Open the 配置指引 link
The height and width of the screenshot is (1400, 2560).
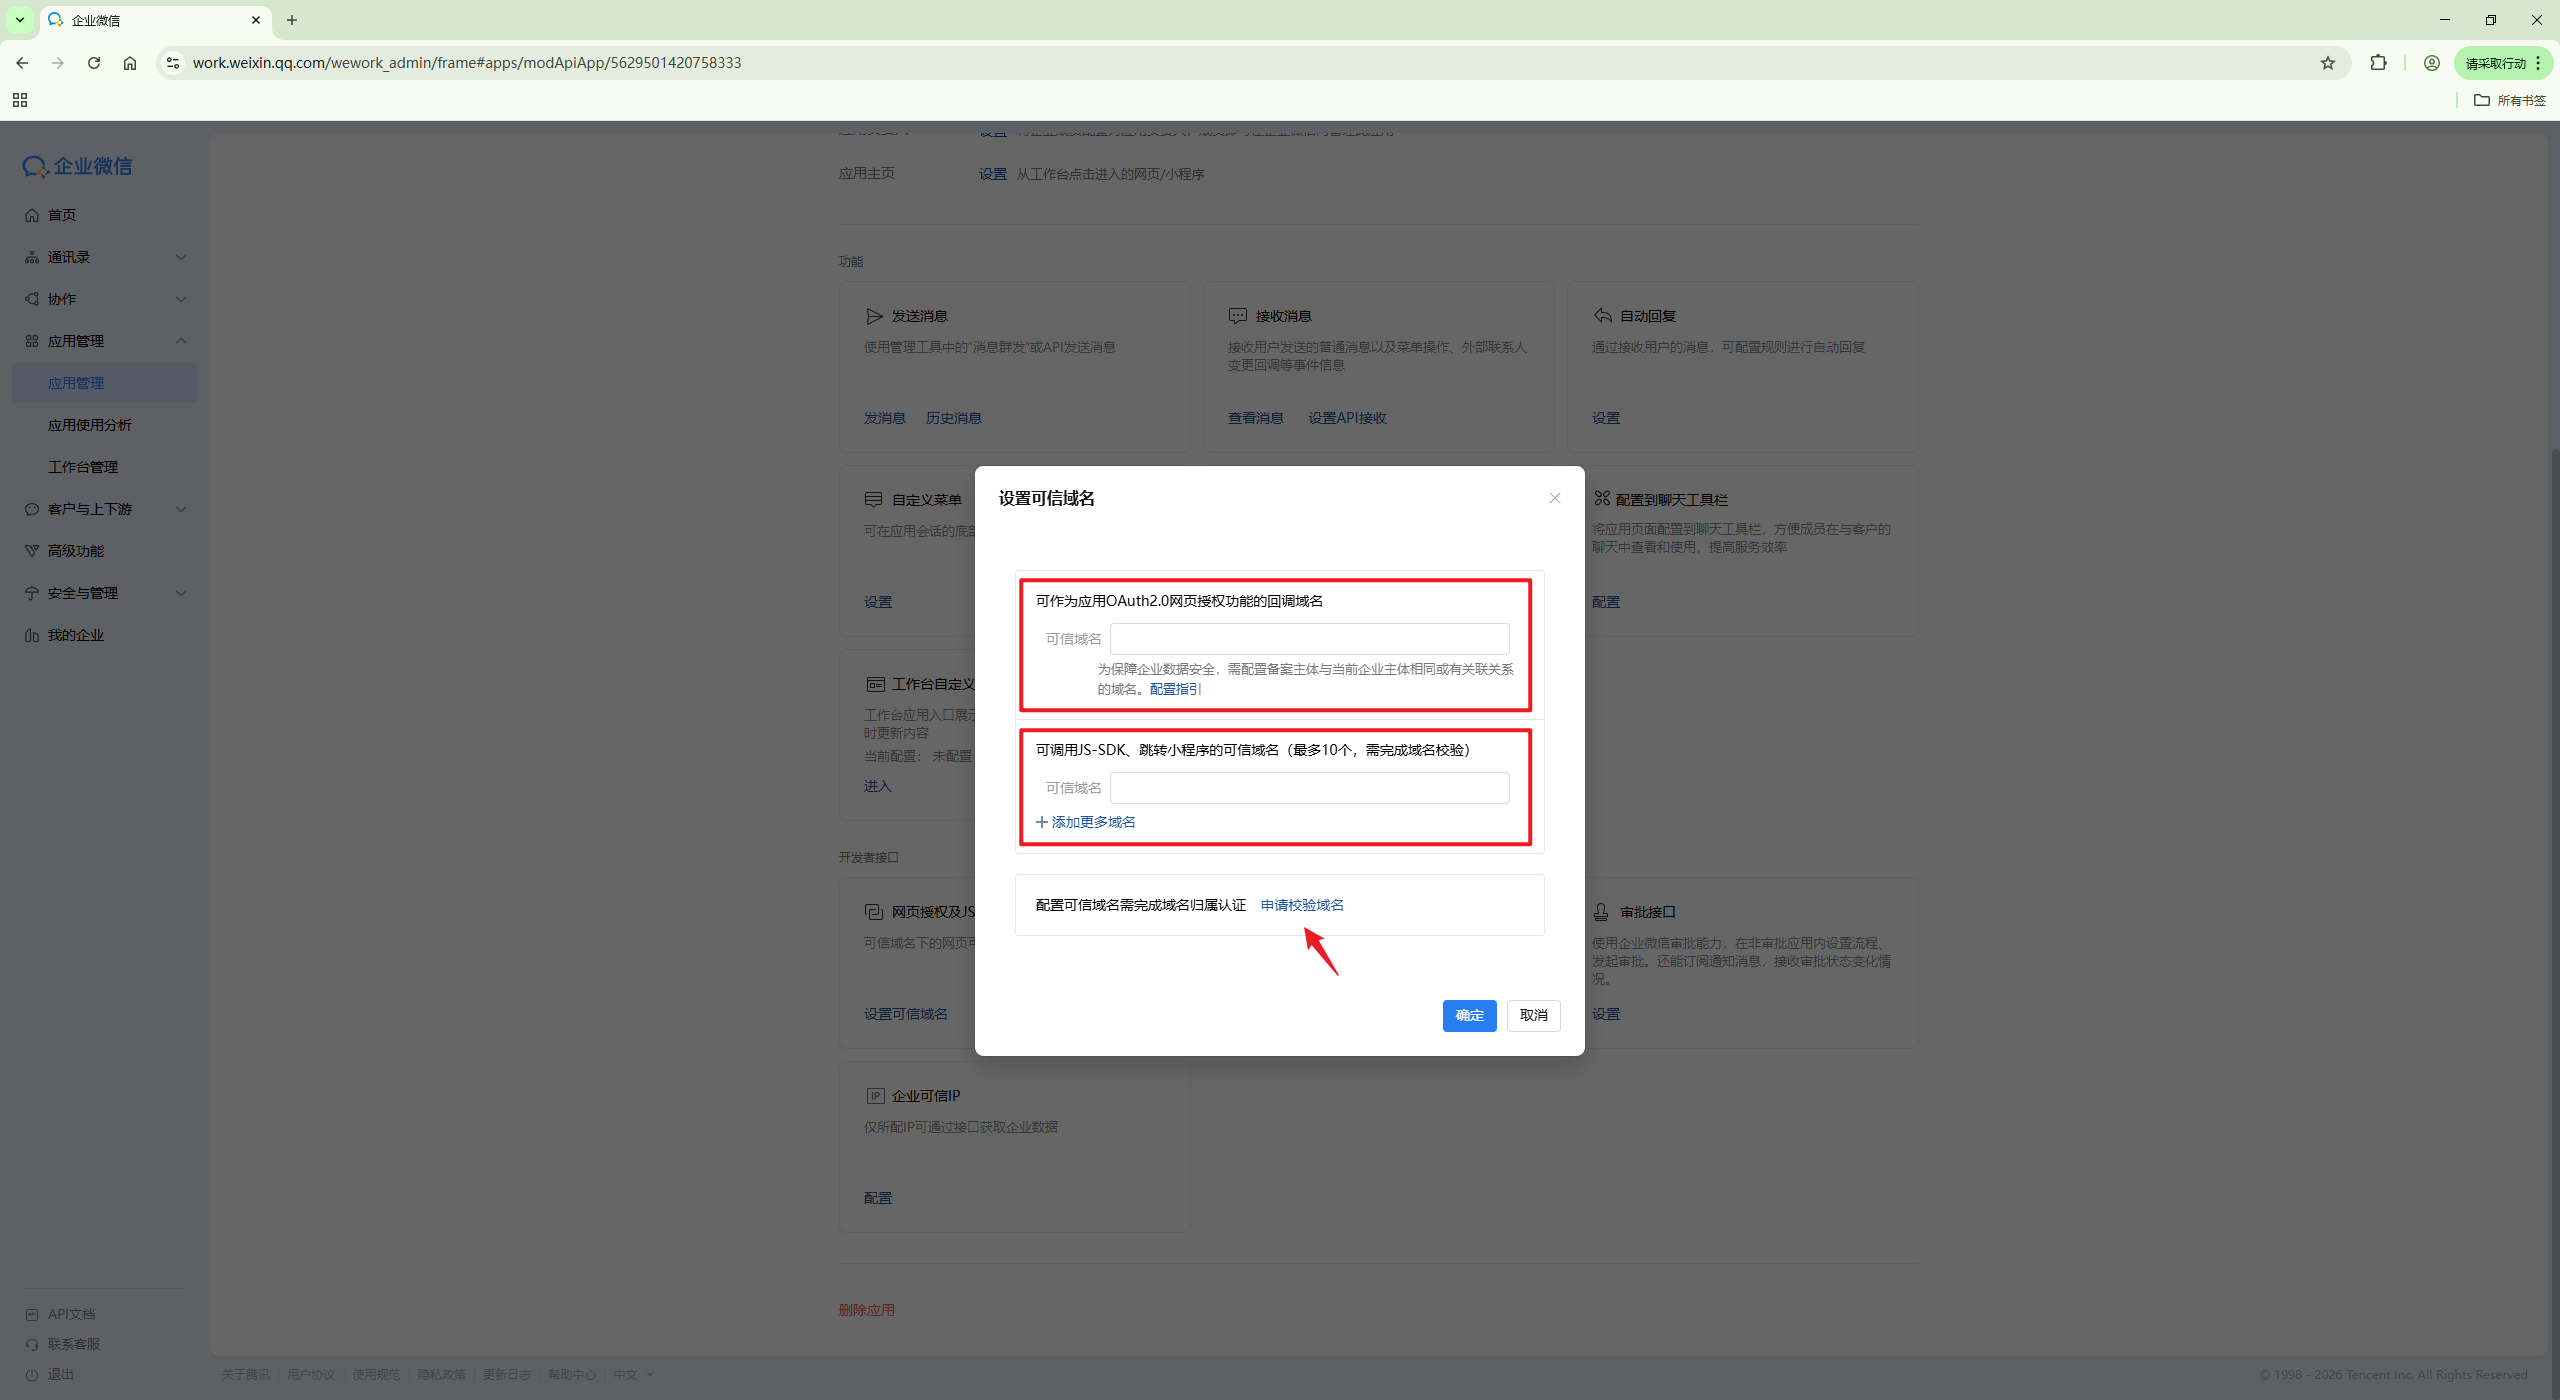click(1175, 689)
